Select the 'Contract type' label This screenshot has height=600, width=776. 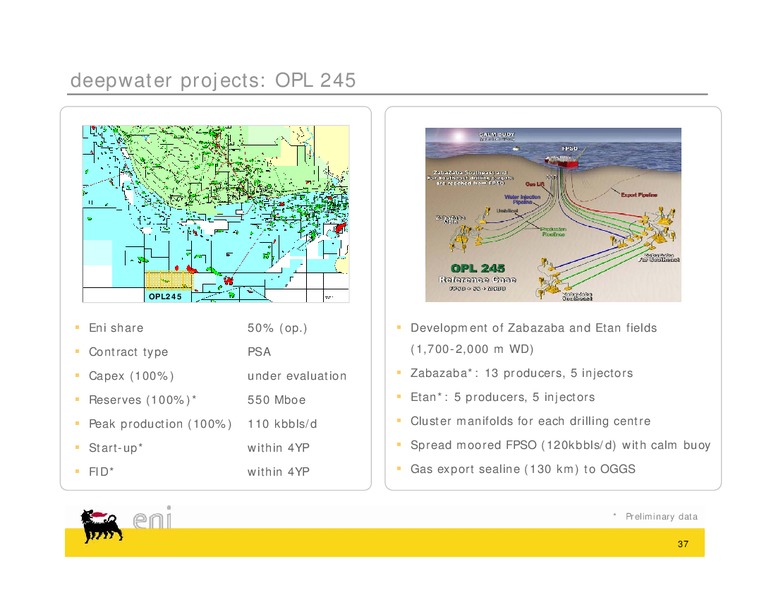(129, 352)
